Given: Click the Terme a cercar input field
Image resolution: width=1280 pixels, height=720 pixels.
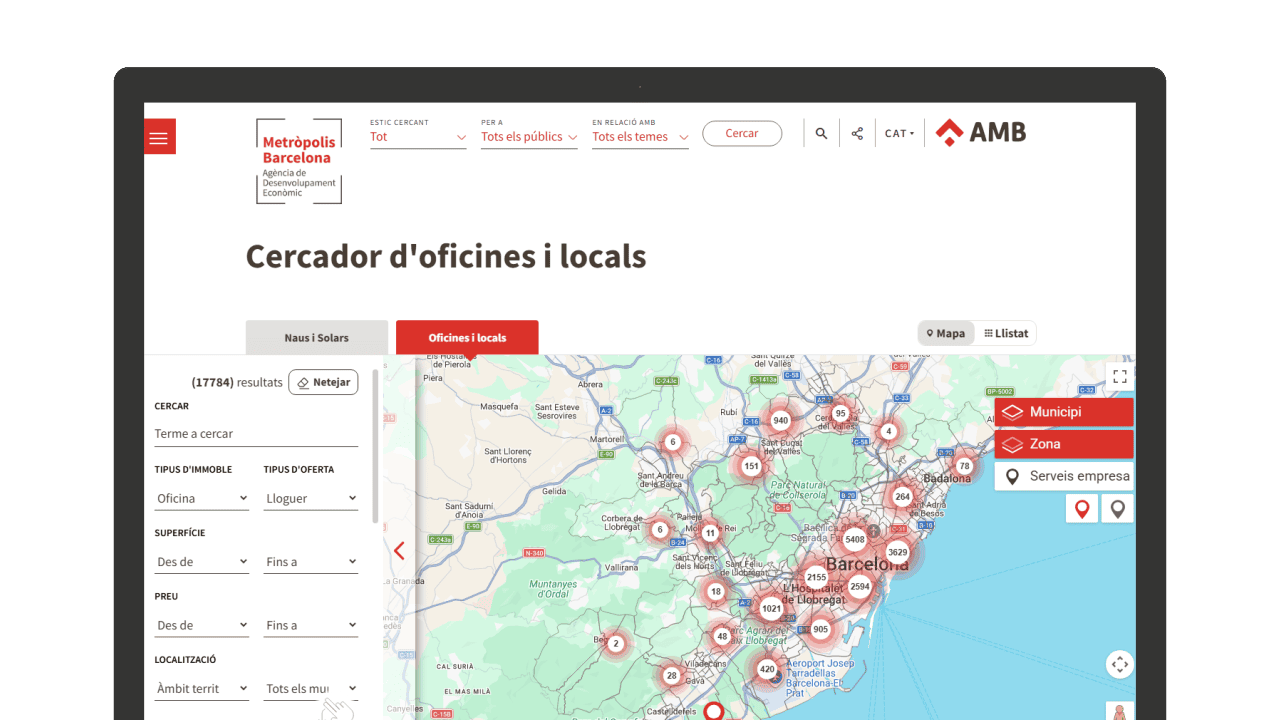Looking at the screenshot, I should [x=256, y=434].
